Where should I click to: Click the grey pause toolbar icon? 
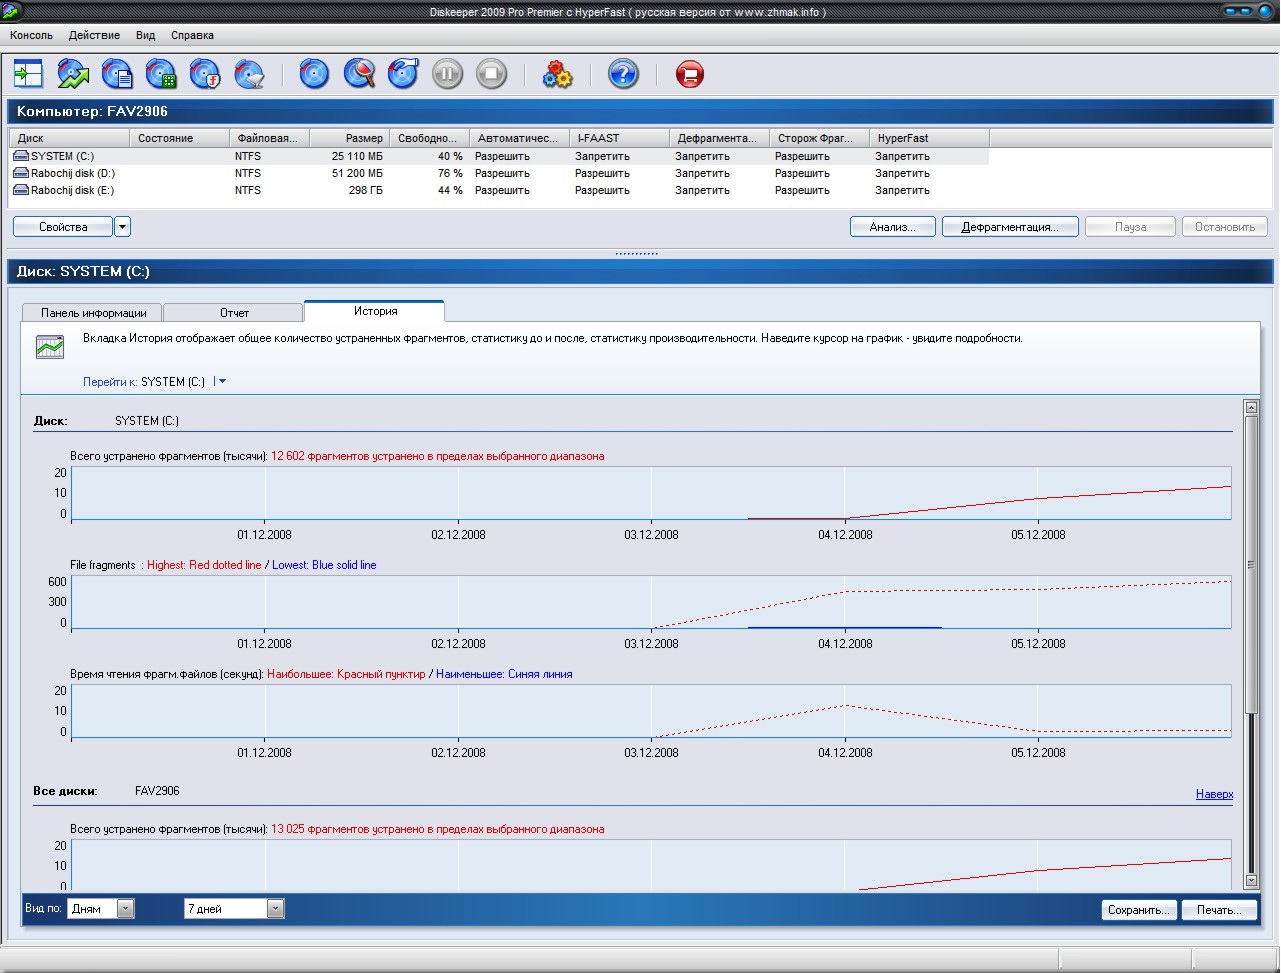[x=447, y=74]
